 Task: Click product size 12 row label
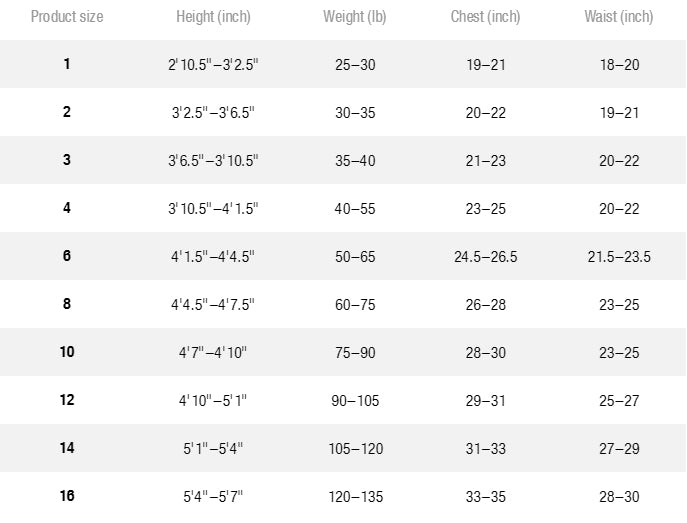tap(67, 399)
